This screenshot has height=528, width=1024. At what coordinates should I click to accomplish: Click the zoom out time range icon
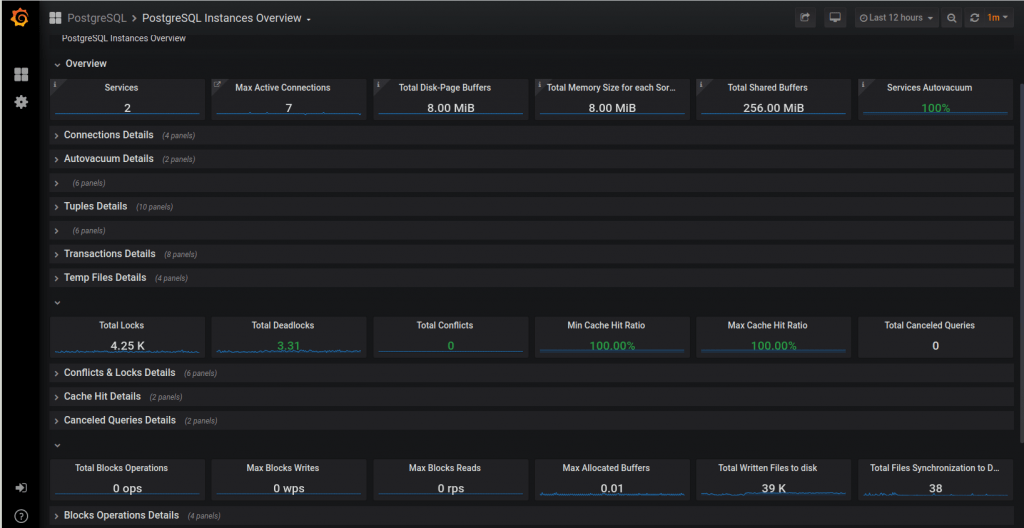952,18
